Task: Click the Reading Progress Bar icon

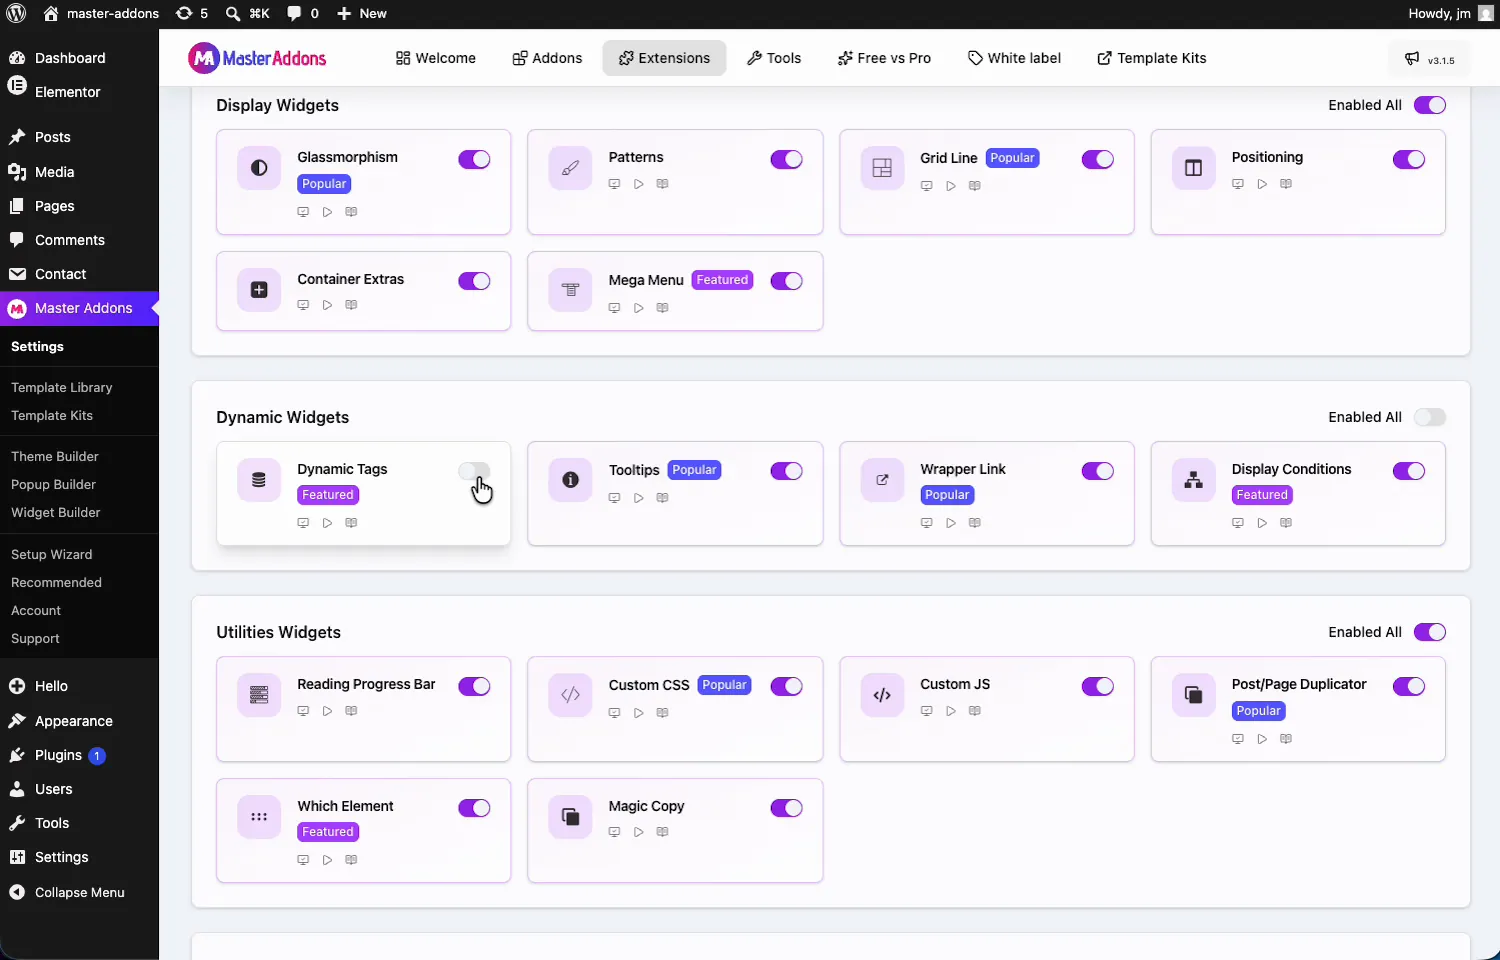Action: [x=259, y=695]
